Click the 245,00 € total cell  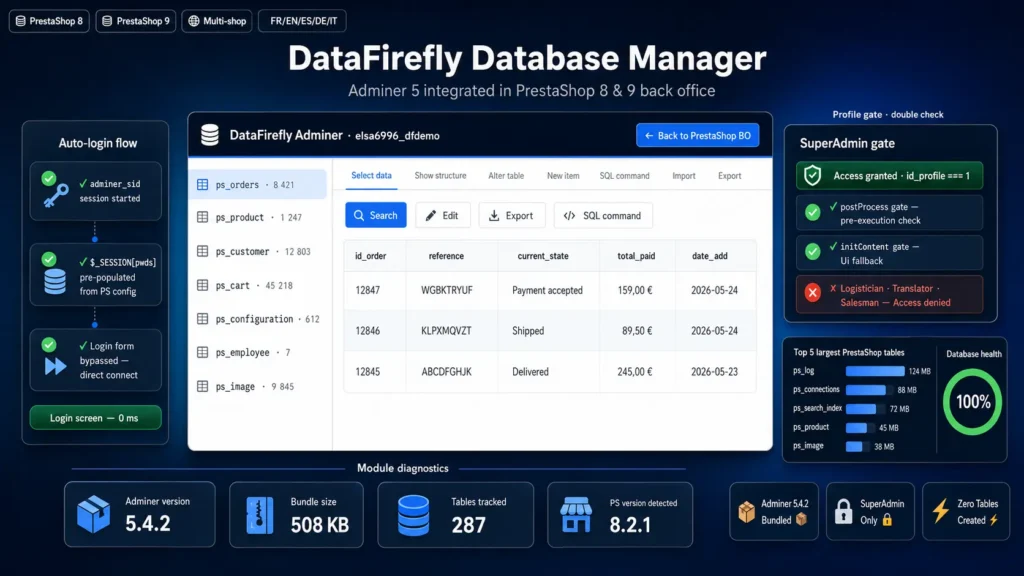pos(635,372)
